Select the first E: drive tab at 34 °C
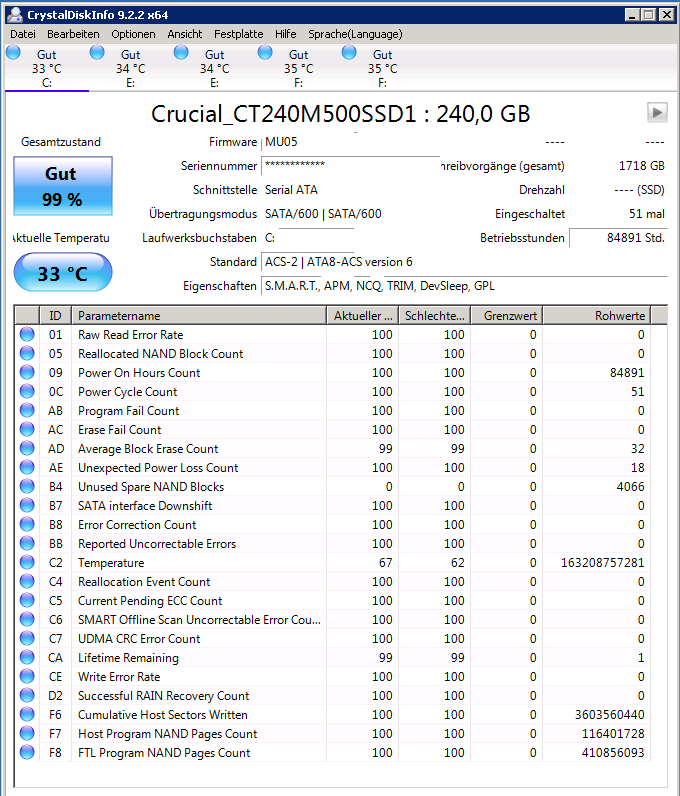Image resolution: width=680 pixels, height=796 pixels. coord(131,68)
